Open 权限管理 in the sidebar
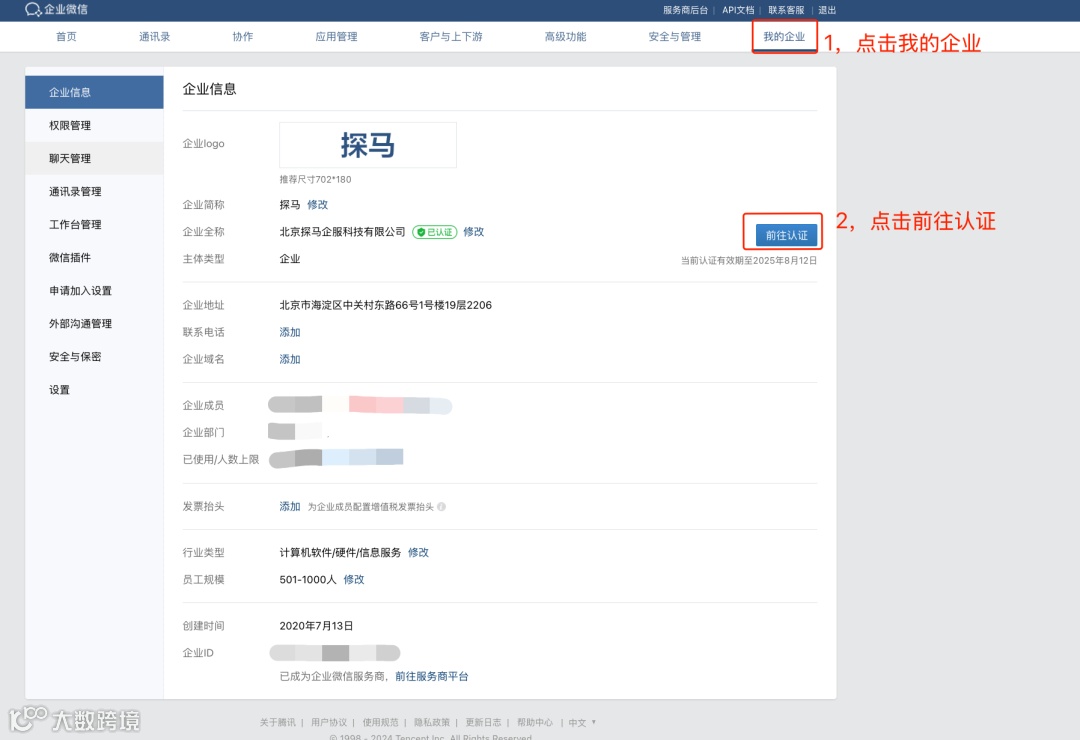 click(x=94, y=125)
